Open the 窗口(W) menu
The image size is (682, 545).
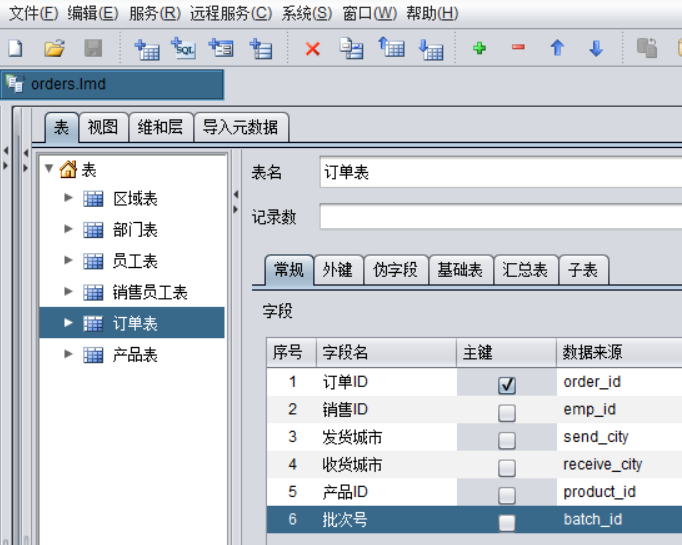tap(370, 13)
